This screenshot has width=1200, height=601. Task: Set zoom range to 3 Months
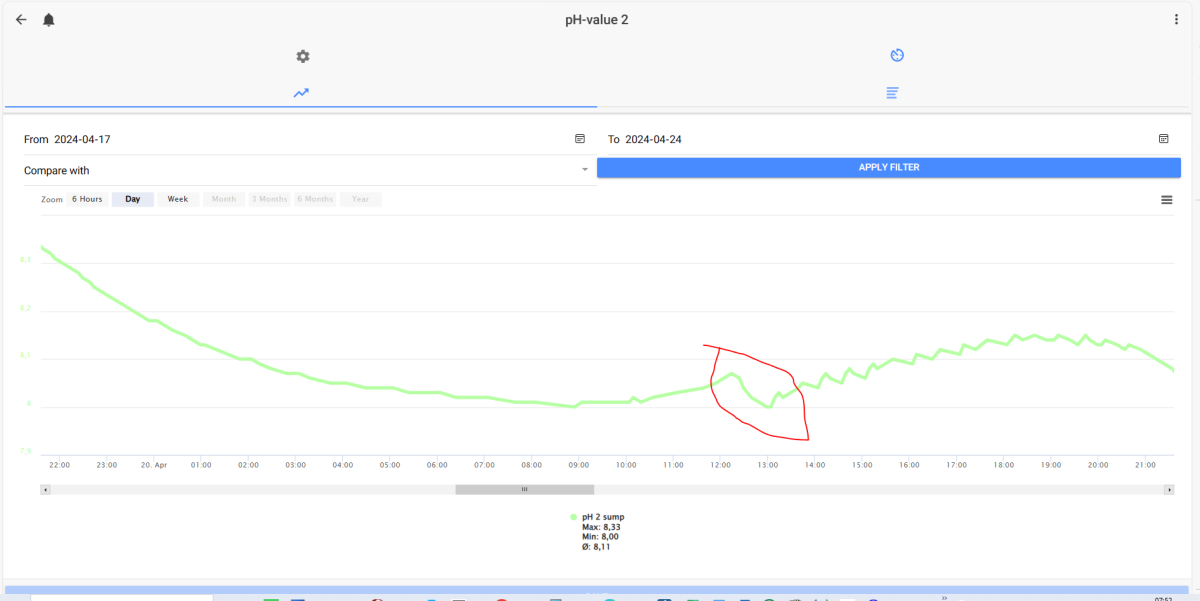point(269,199)
